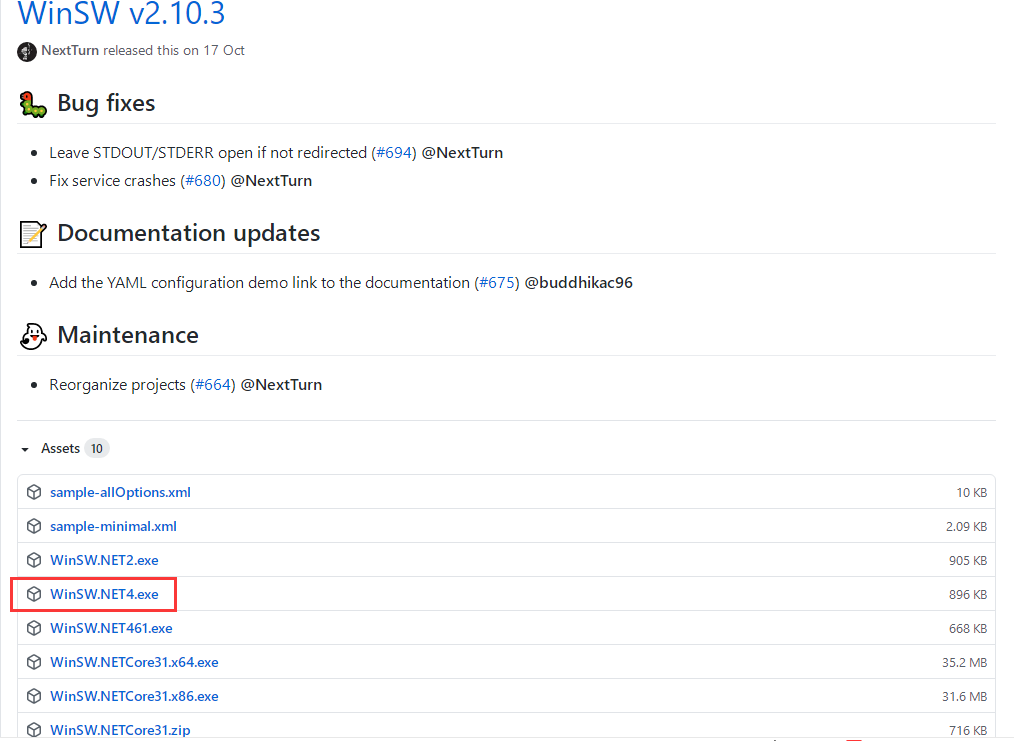Open pull request #680 link
The height and width of the screenshot is (741, 1014).
coord(203,180)
